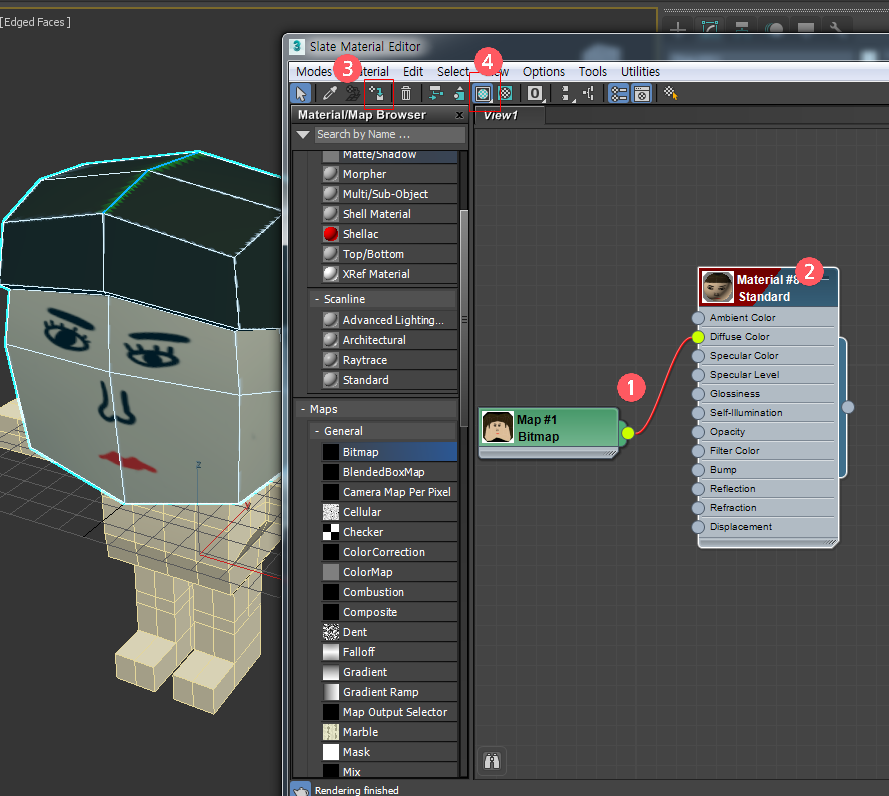Open the Tools menu
The height and width of the screenshot is (796, 889).
(592, 71)
